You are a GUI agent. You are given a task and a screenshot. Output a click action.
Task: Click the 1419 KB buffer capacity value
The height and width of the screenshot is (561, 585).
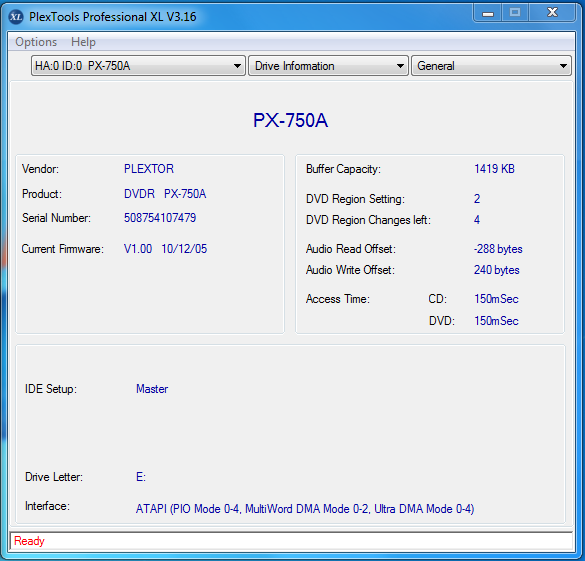(x=494, y=169)
